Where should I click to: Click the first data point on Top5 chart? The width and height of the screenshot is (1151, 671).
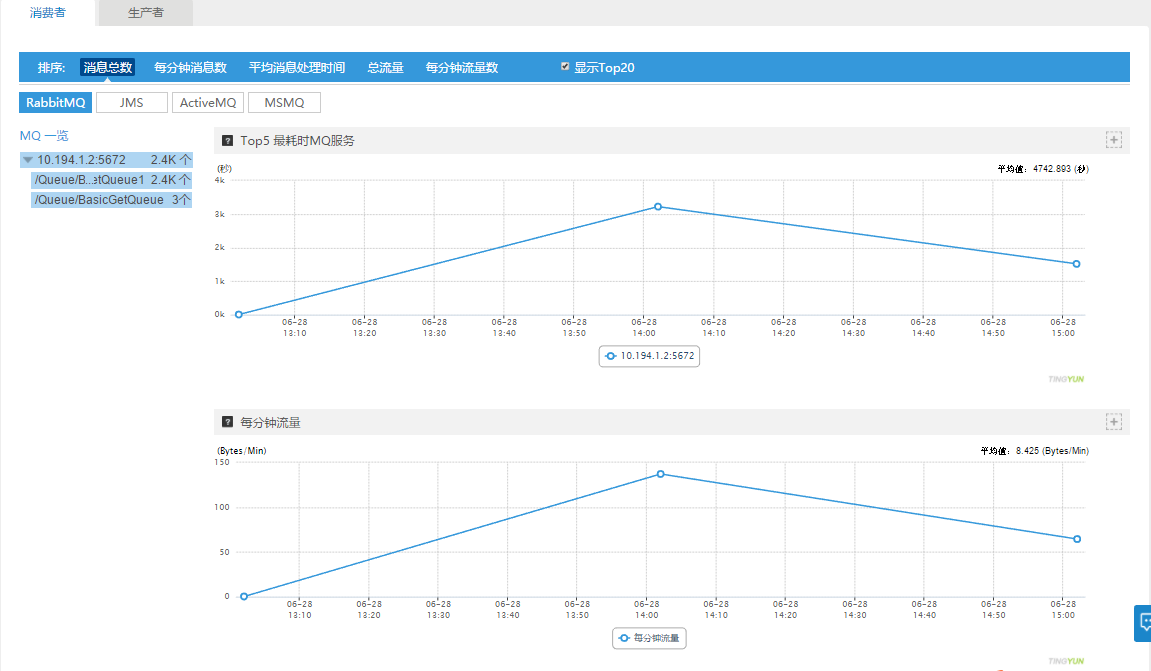(239, 314)
